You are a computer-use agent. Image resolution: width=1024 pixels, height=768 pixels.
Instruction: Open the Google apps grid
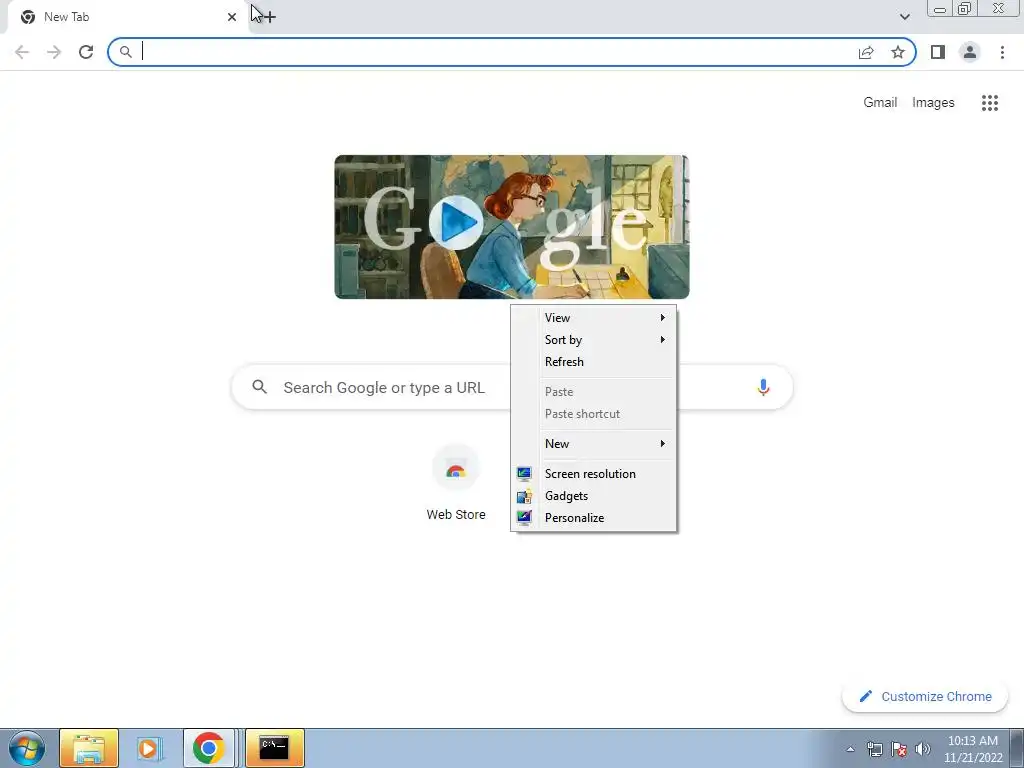pos(990,103)
